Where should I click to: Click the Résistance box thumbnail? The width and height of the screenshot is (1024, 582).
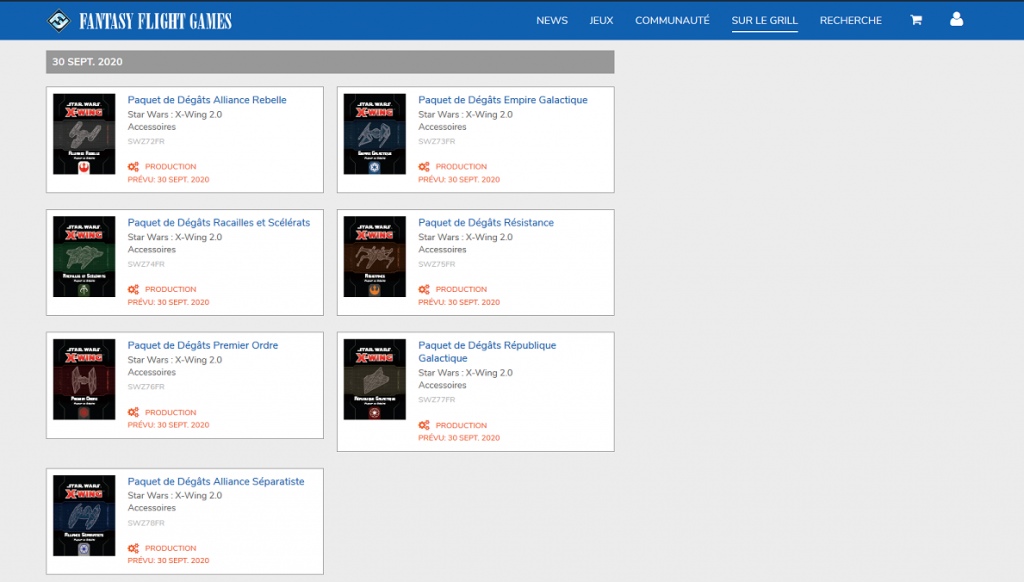375,257
